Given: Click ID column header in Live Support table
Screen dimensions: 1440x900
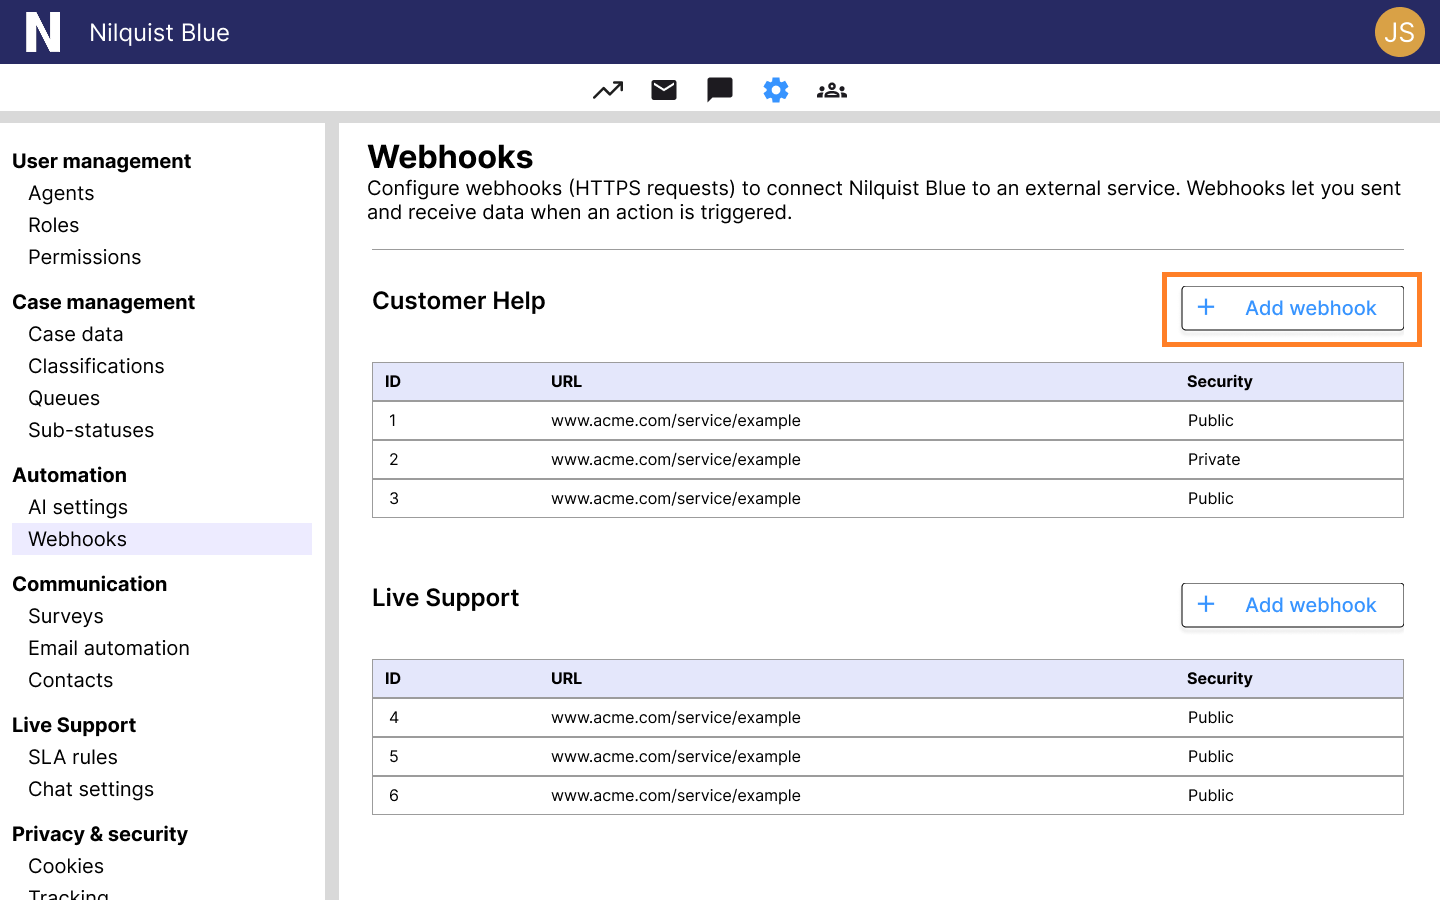Looking at the screenshot, I should [x=393, y=678].
